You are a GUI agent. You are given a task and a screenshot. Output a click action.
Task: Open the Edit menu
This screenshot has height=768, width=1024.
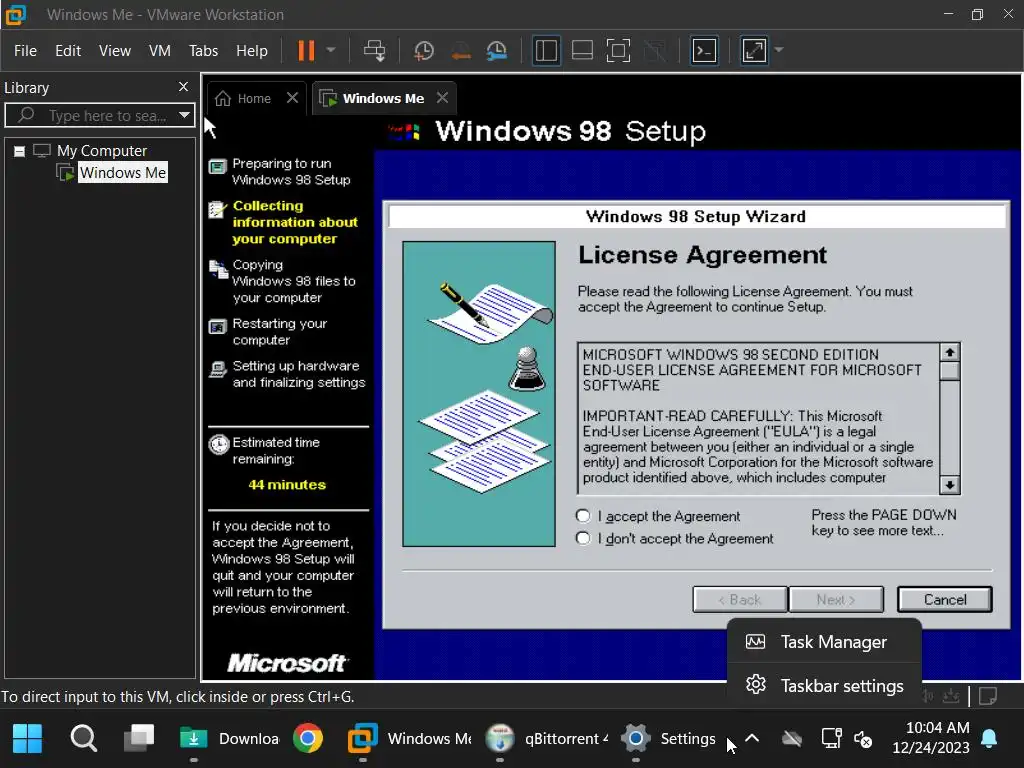click(x=68, y=50)
